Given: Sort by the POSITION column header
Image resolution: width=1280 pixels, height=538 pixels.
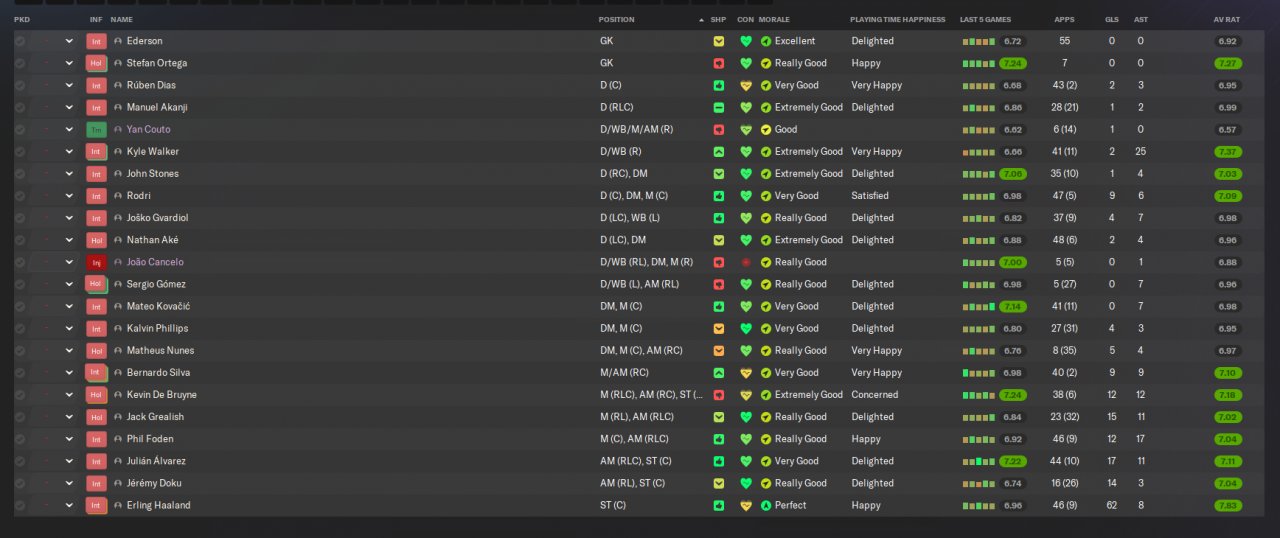Looking at the screenshot, I should pyautogui.click(x=616, y=20).
